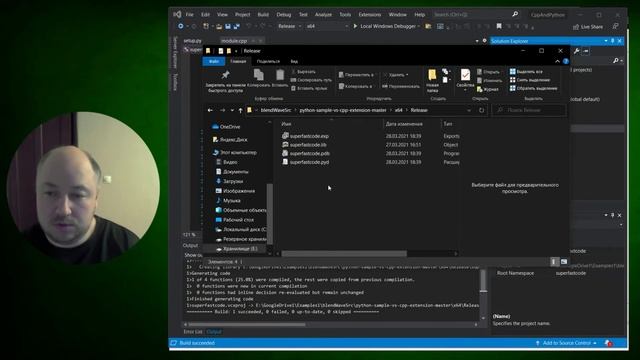Open Удалить (Delete) dropdown in ribbon

coord(396,75)
